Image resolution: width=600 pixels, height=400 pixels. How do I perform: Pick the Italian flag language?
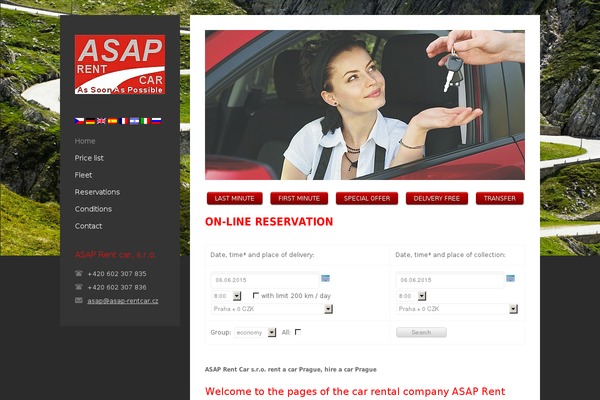click(145, 121)
